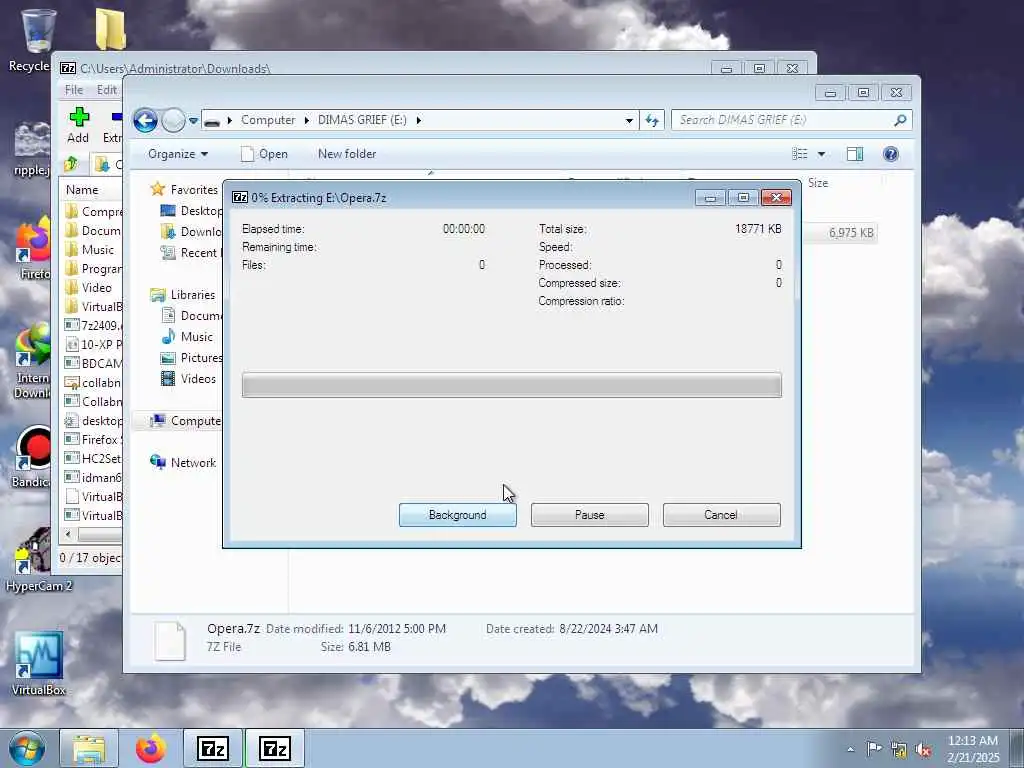Open Bandicam desktop shortcut
1024x768 pixels.
click(33, 456)
